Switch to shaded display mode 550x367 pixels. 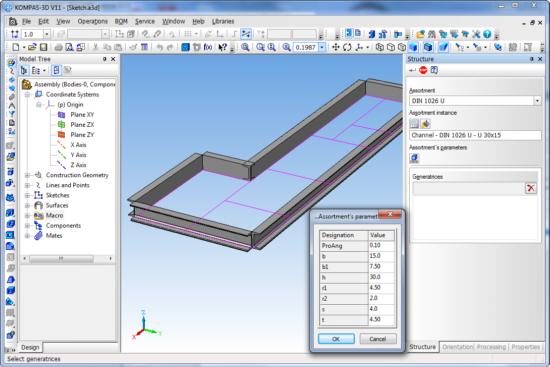pyautogui.click(x=414, y=47)
